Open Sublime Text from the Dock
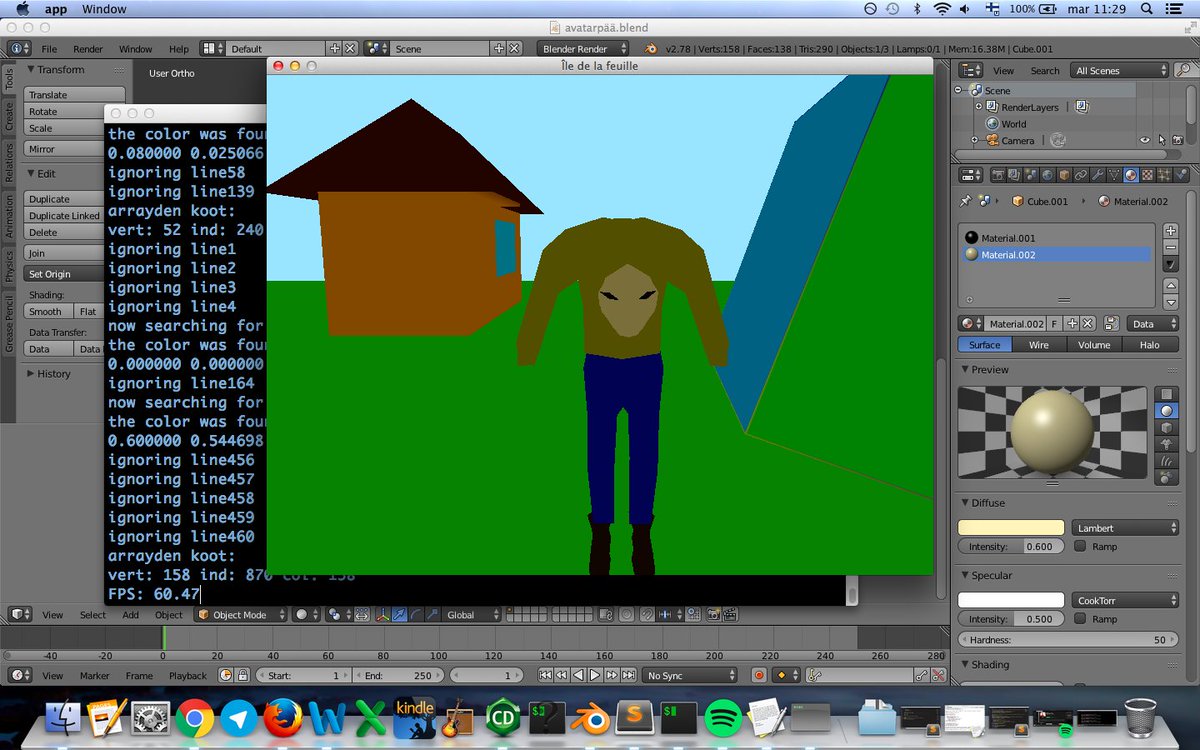Viewport: 1200px width, 750px height. pos(634,719)
